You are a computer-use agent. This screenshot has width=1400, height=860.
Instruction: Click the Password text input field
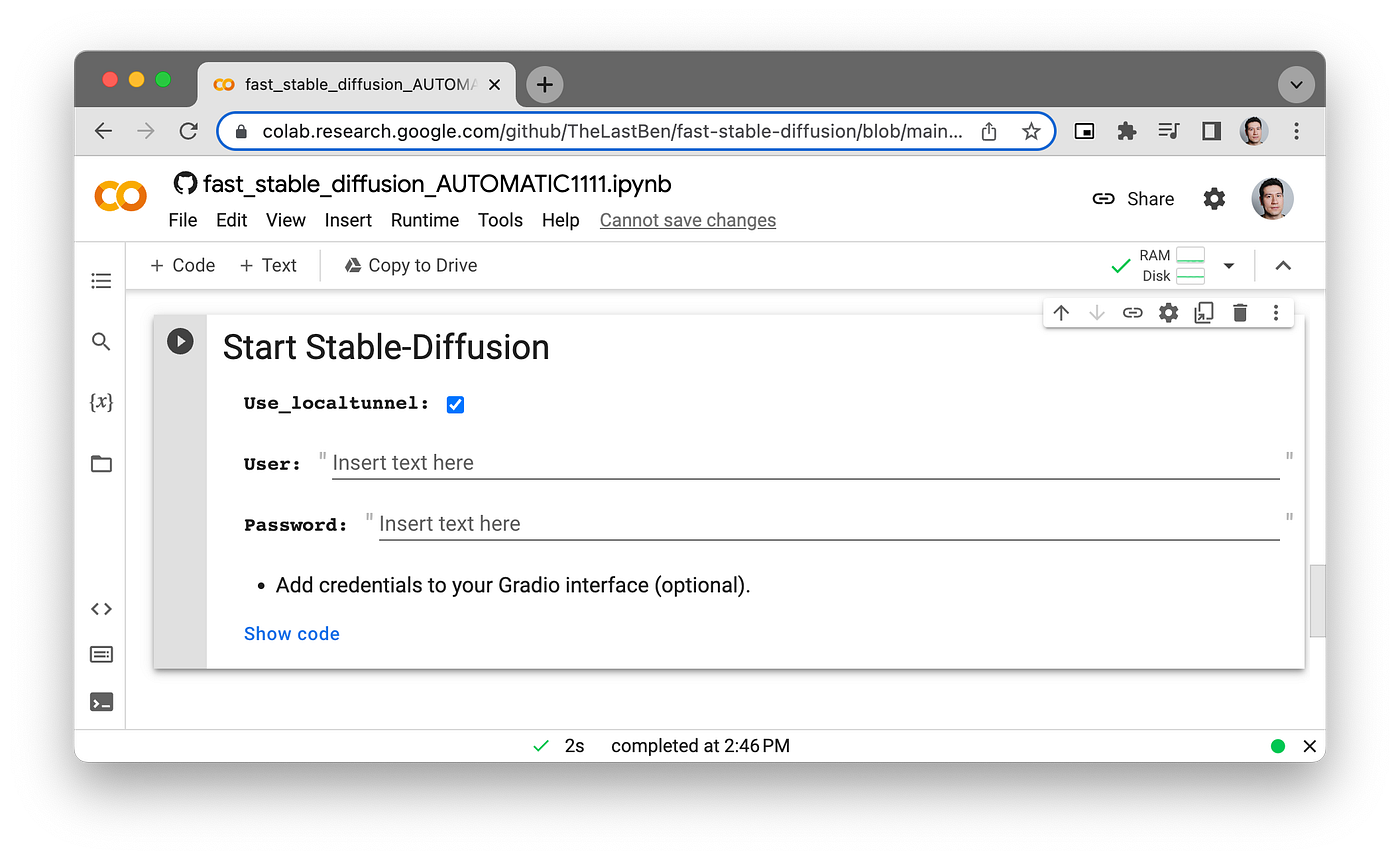pyautogui.click(x=829, y=524)
